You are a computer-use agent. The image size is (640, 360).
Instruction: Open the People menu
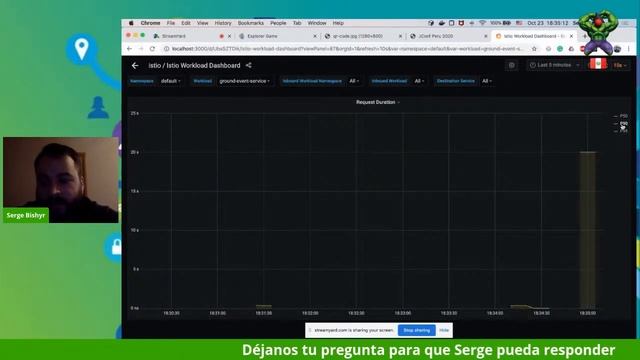[x=278, y=23]
